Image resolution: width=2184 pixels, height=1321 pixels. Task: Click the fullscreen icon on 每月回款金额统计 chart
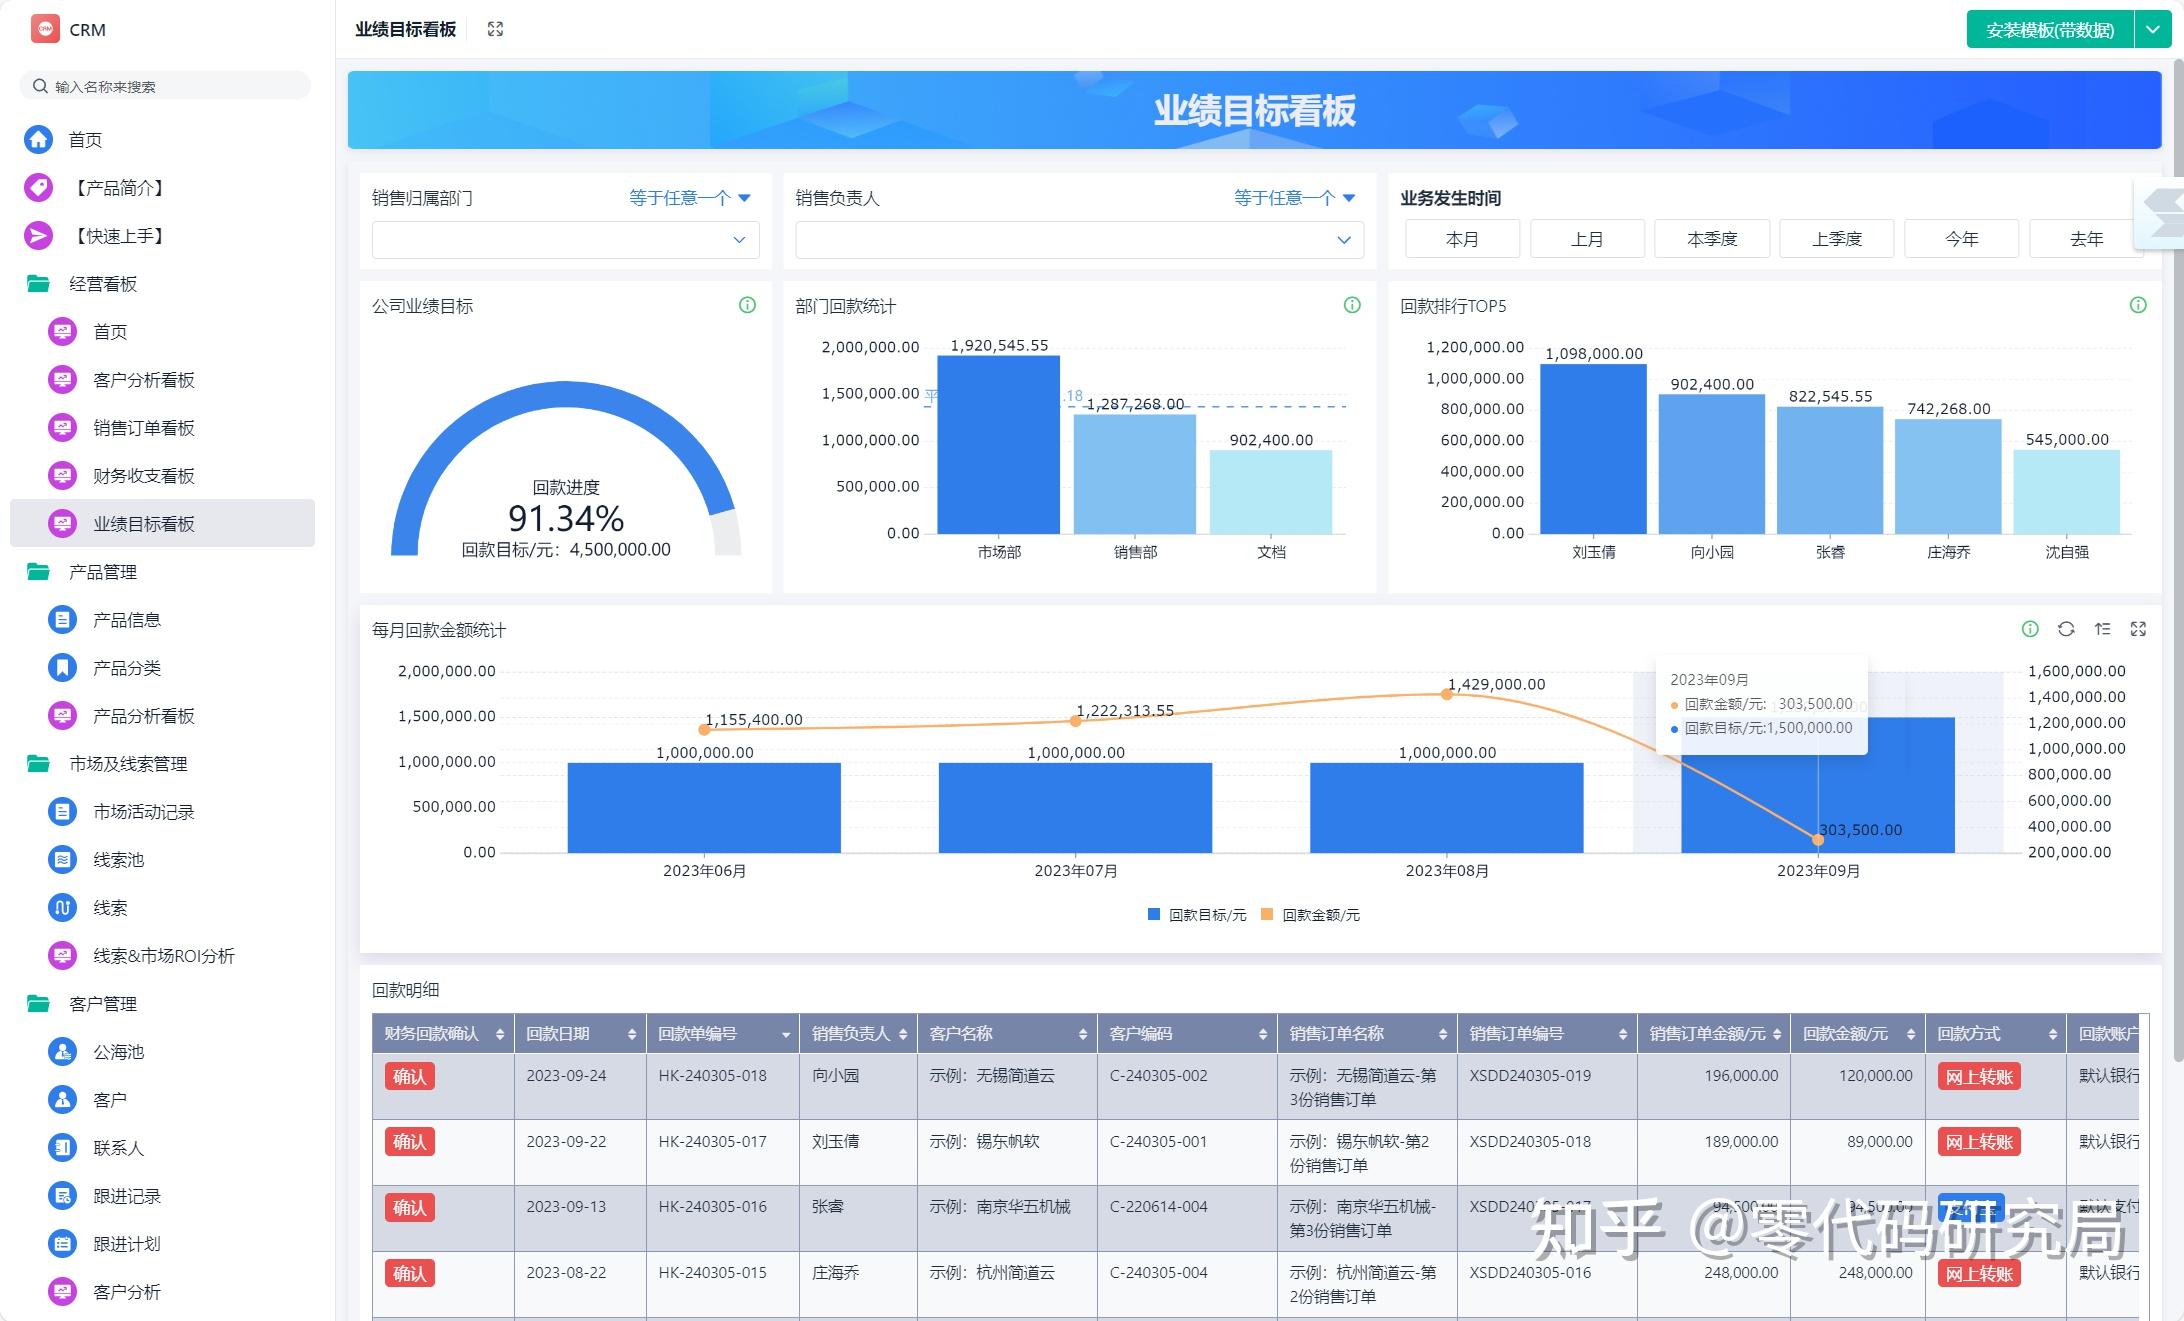[2139, 629]
